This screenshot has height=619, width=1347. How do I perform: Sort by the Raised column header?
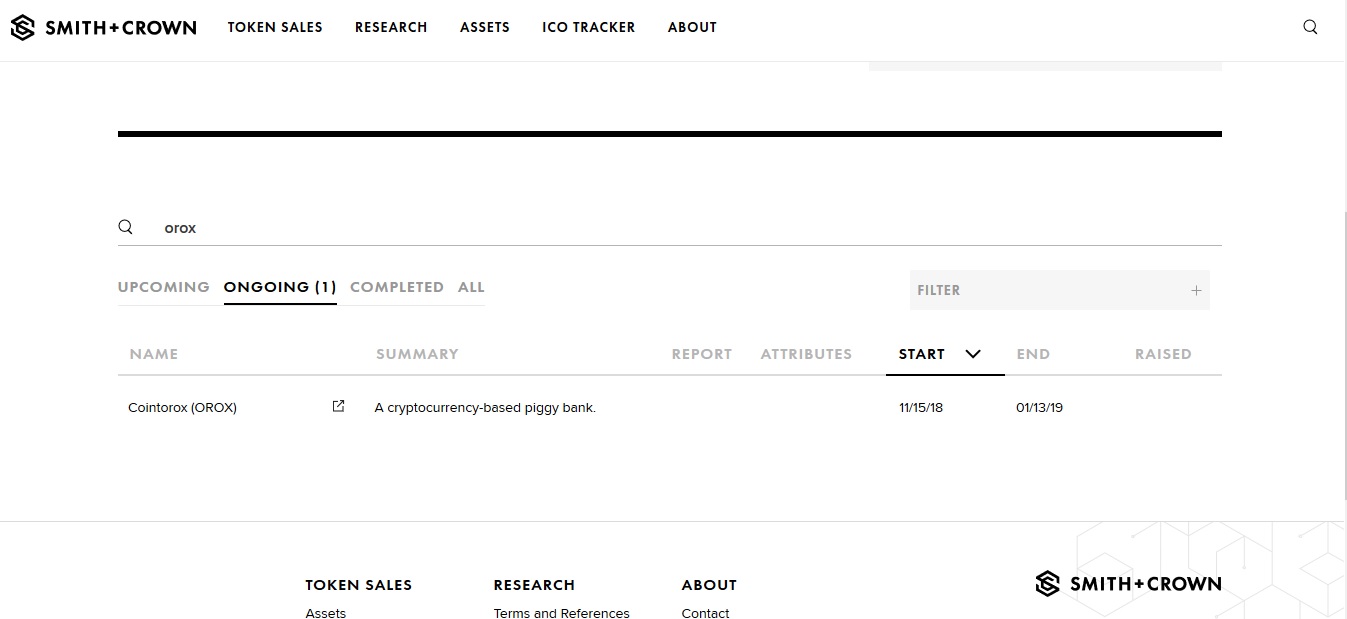pos(1163,354)
